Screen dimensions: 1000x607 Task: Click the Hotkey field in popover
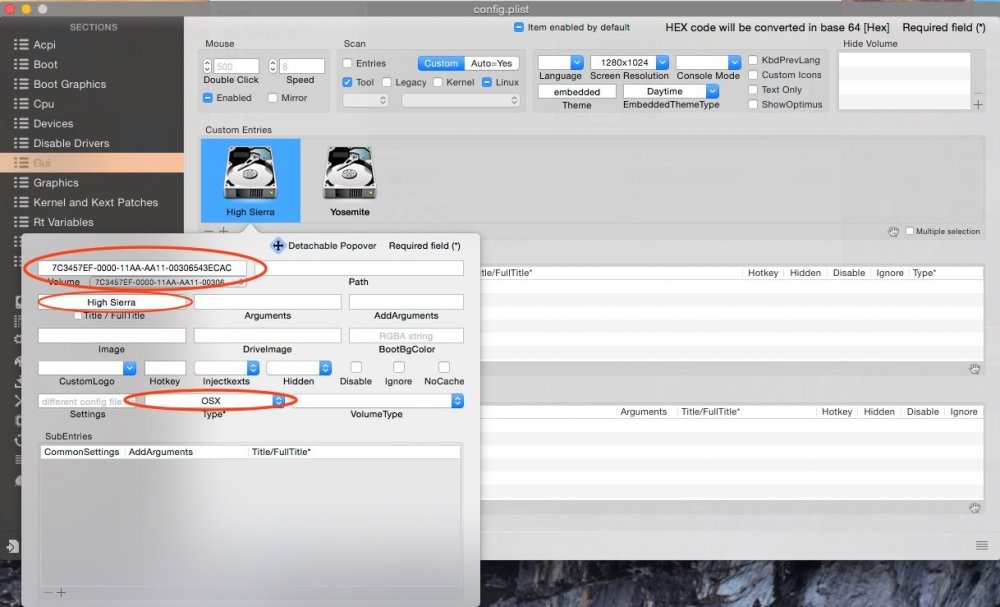[x=165, y=368]
